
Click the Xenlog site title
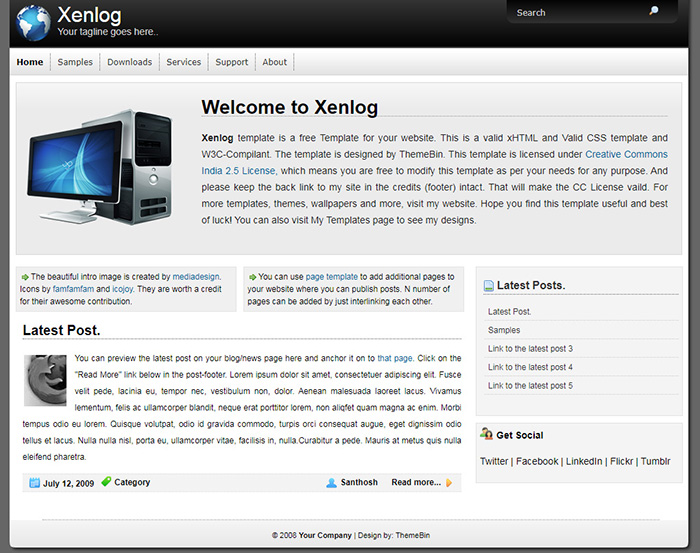click(89, 15)
